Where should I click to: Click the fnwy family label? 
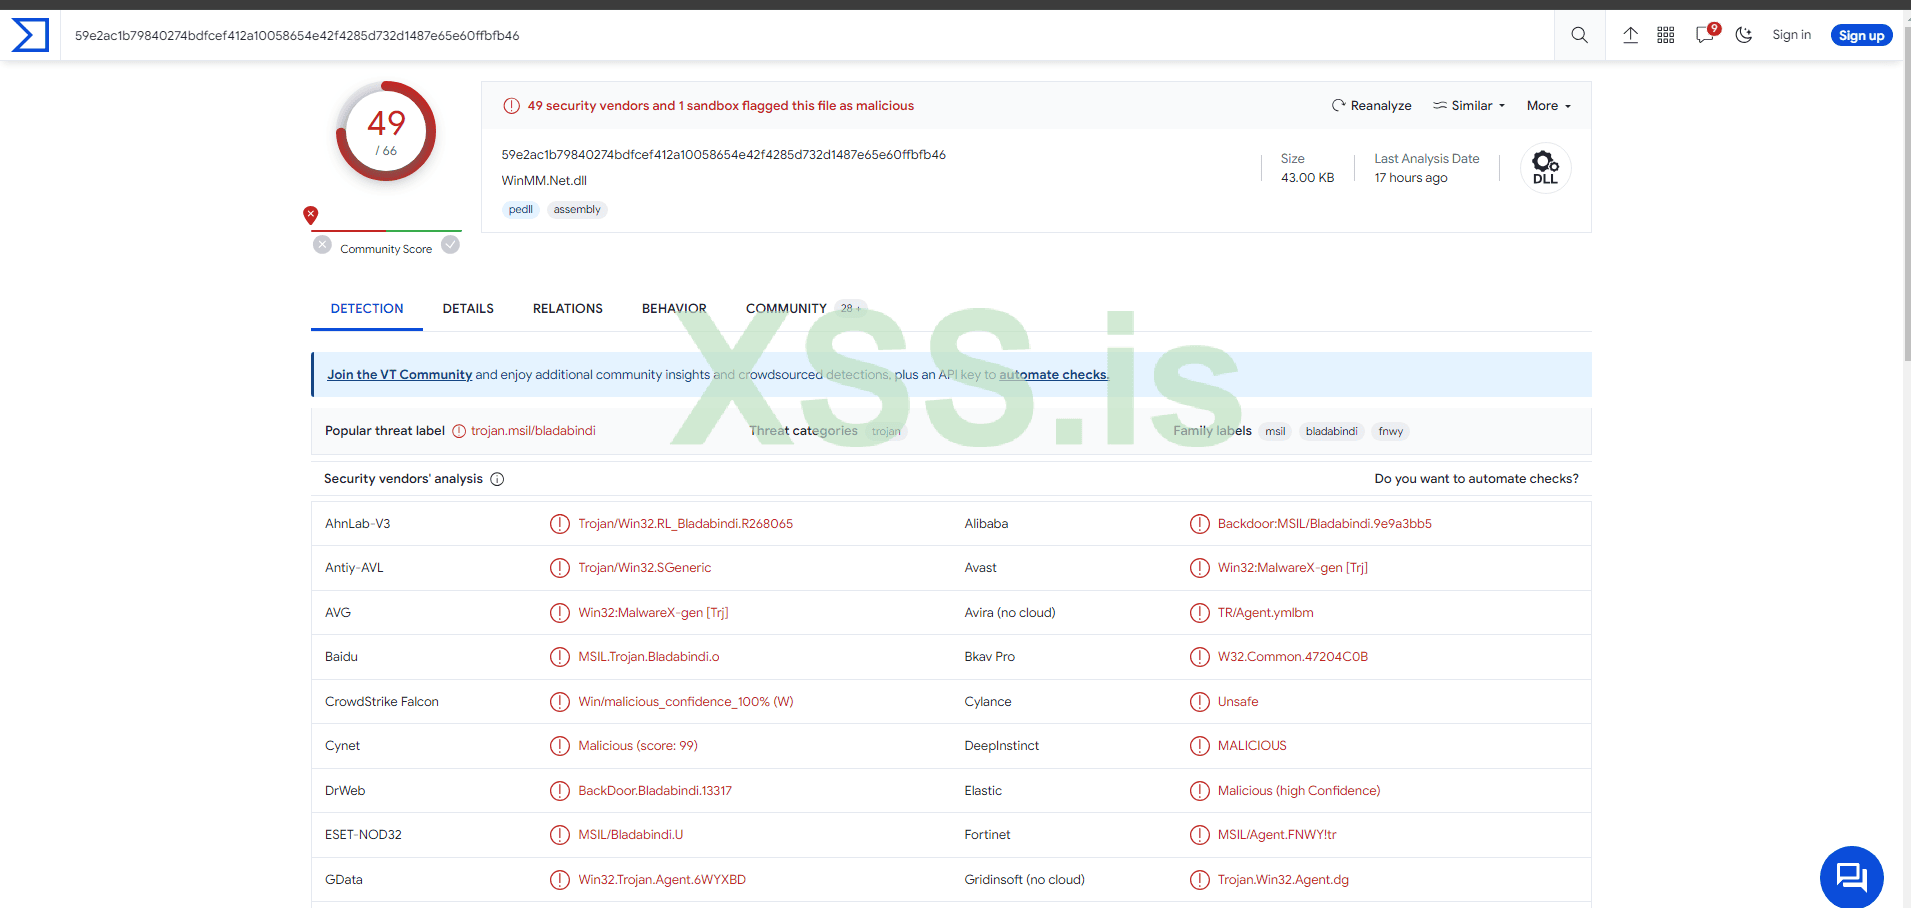(x=1390, y=432)
